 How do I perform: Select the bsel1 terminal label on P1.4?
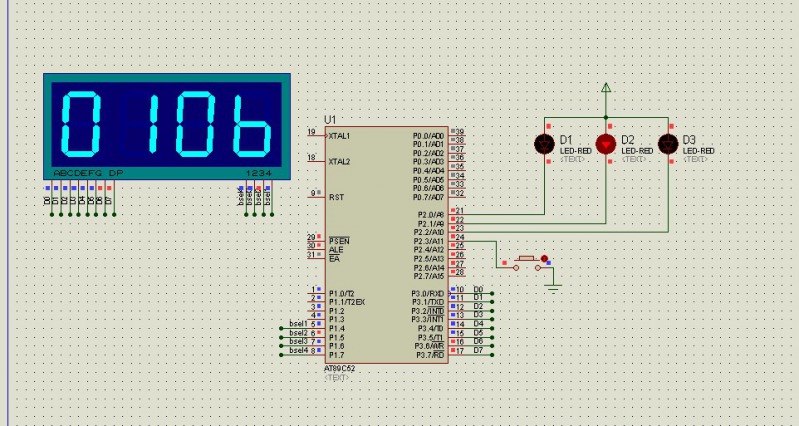click(298, 325)
